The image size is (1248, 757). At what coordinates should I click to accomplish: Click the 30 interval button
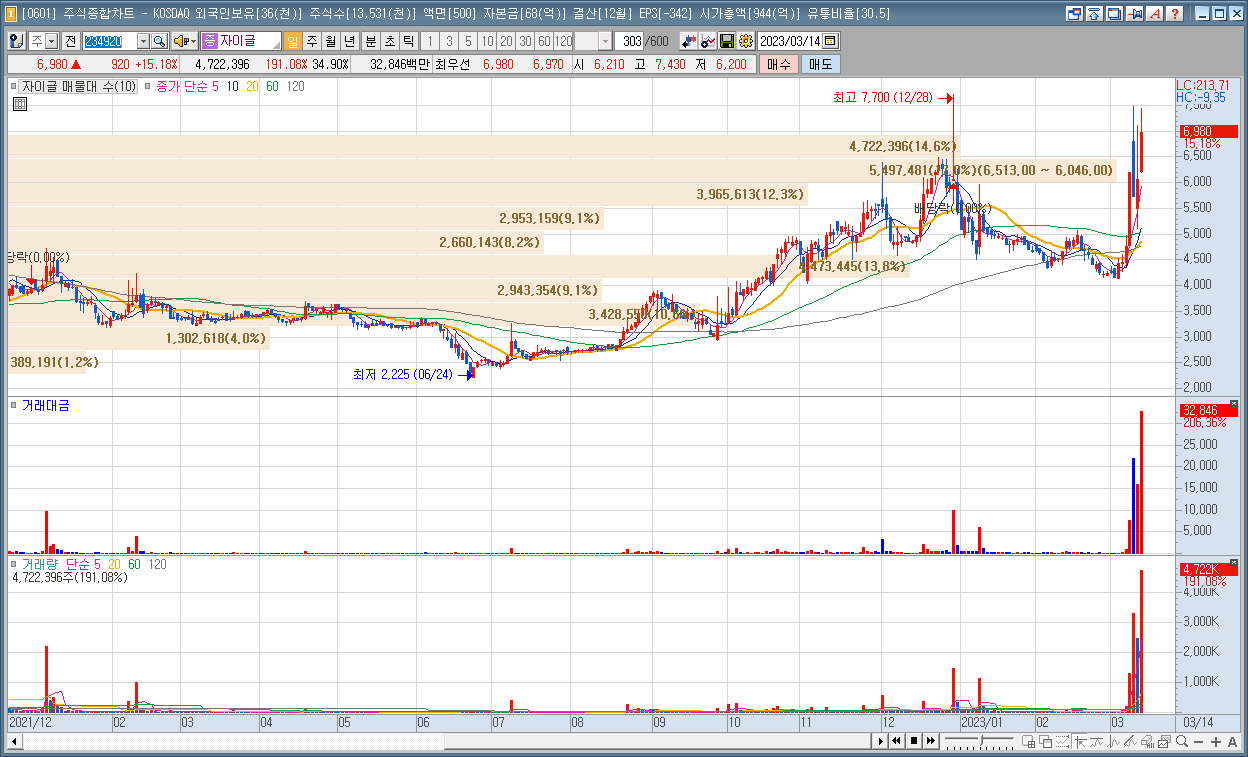[x=525, y=41]
